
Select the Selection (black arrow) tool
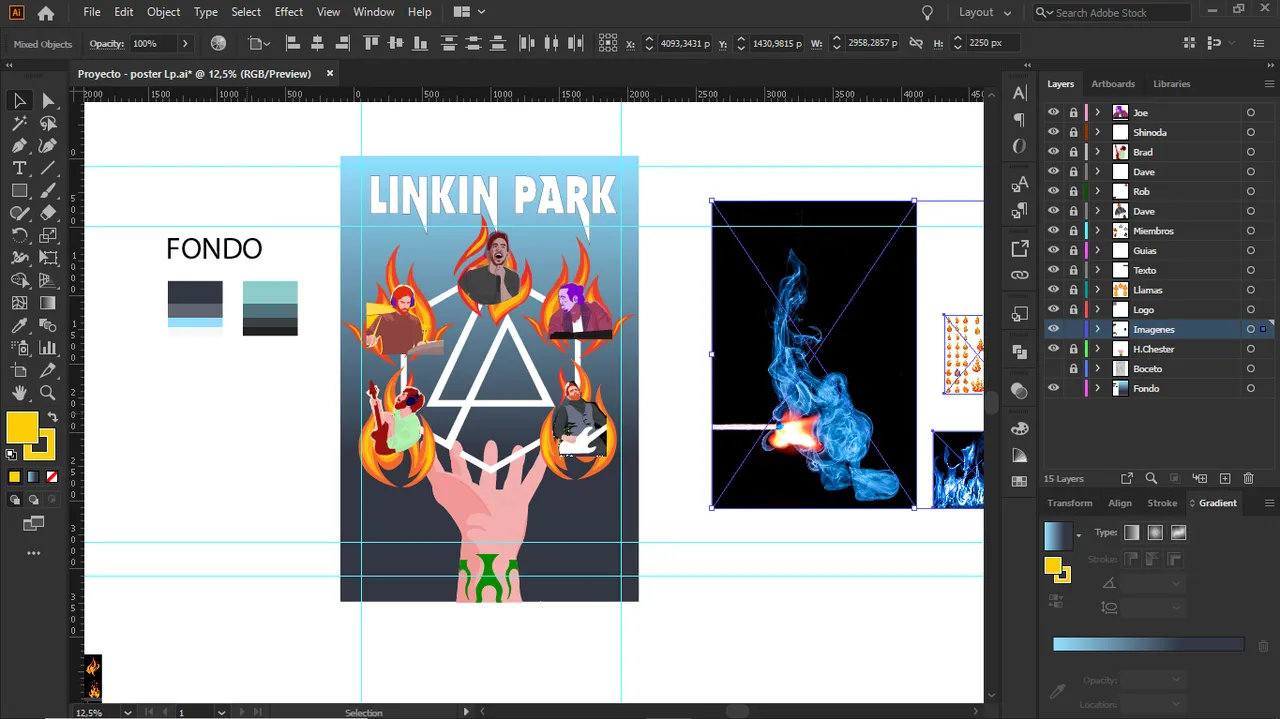tap(19, 100)
